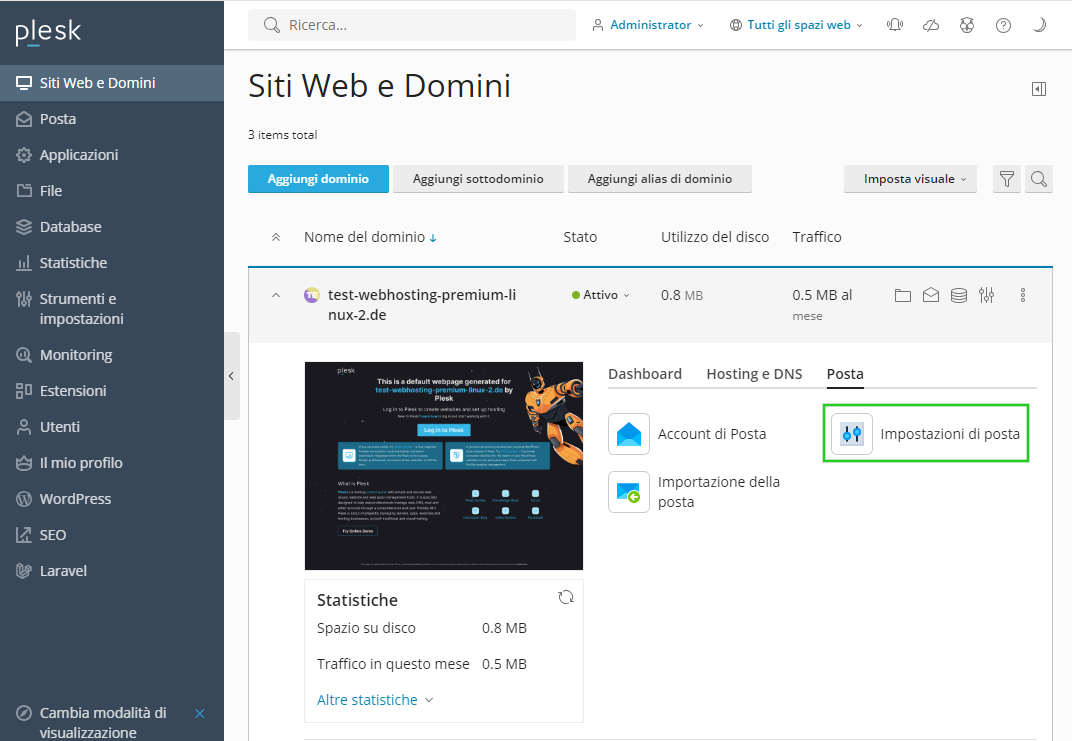
Task: Open Imposta visuale dropdown
Action: click(x=910, y=179)
